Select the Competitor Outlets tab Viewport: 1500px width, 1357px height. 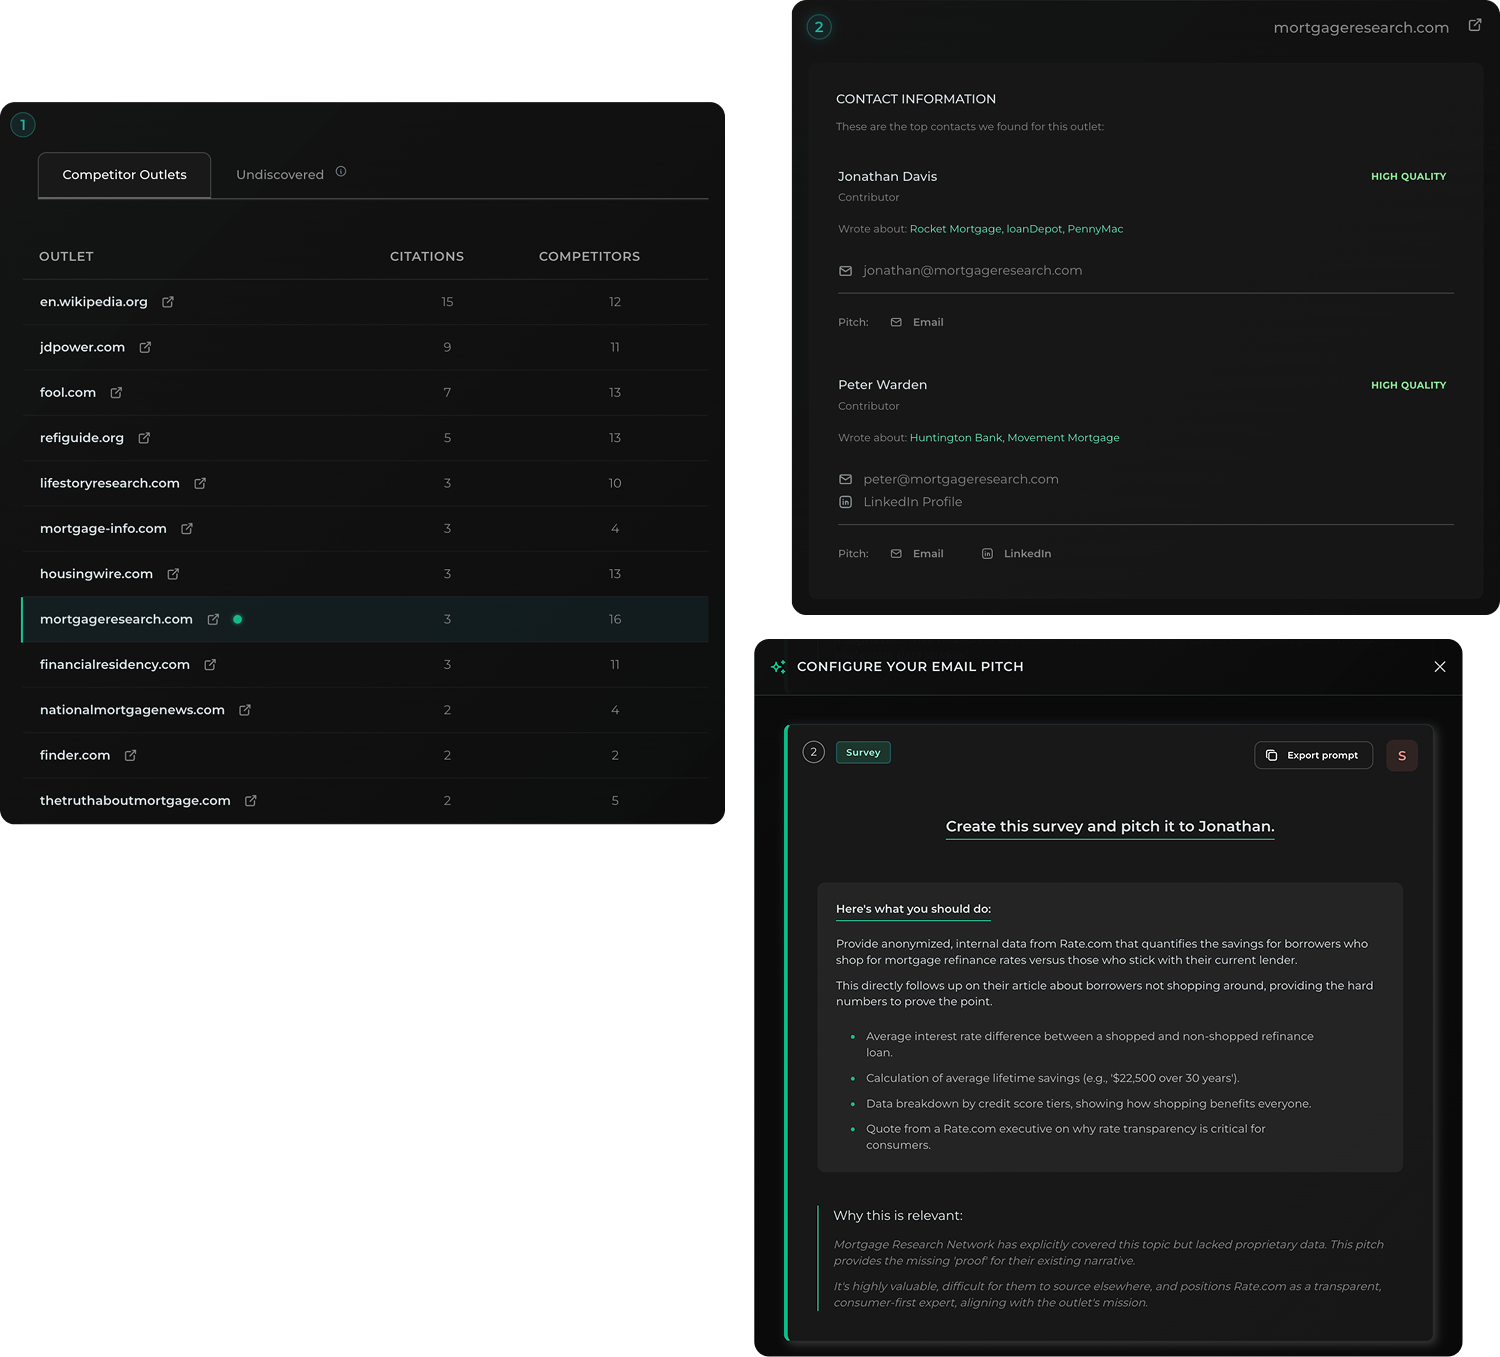124,174
